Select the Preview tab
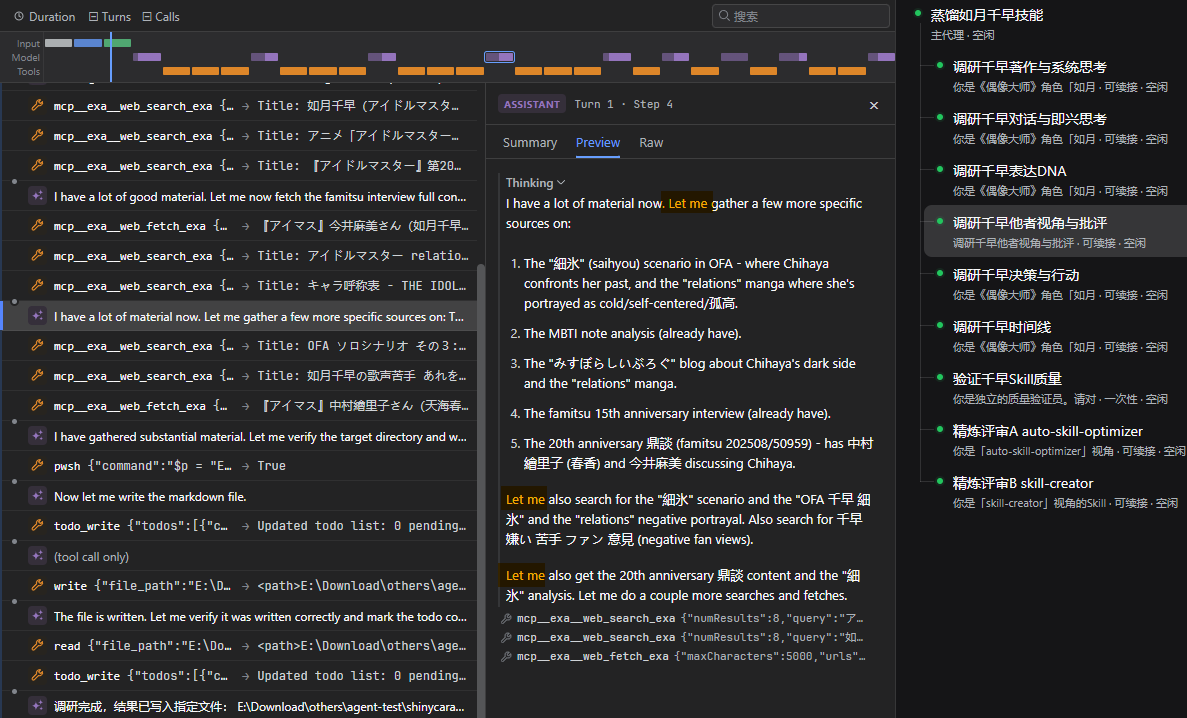1187x718 pixels. point(597,142)
